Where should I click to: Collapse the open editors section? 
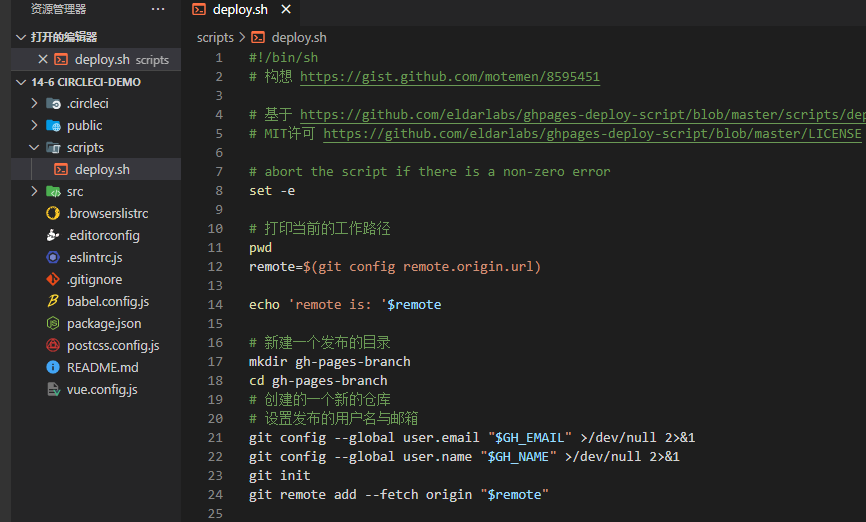point(21,37)
